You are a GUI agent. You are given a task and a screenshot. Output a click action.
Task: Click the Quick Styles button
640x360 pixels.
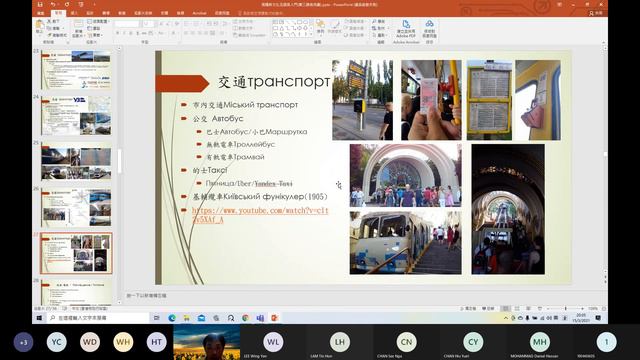click(x=334, y=27)
